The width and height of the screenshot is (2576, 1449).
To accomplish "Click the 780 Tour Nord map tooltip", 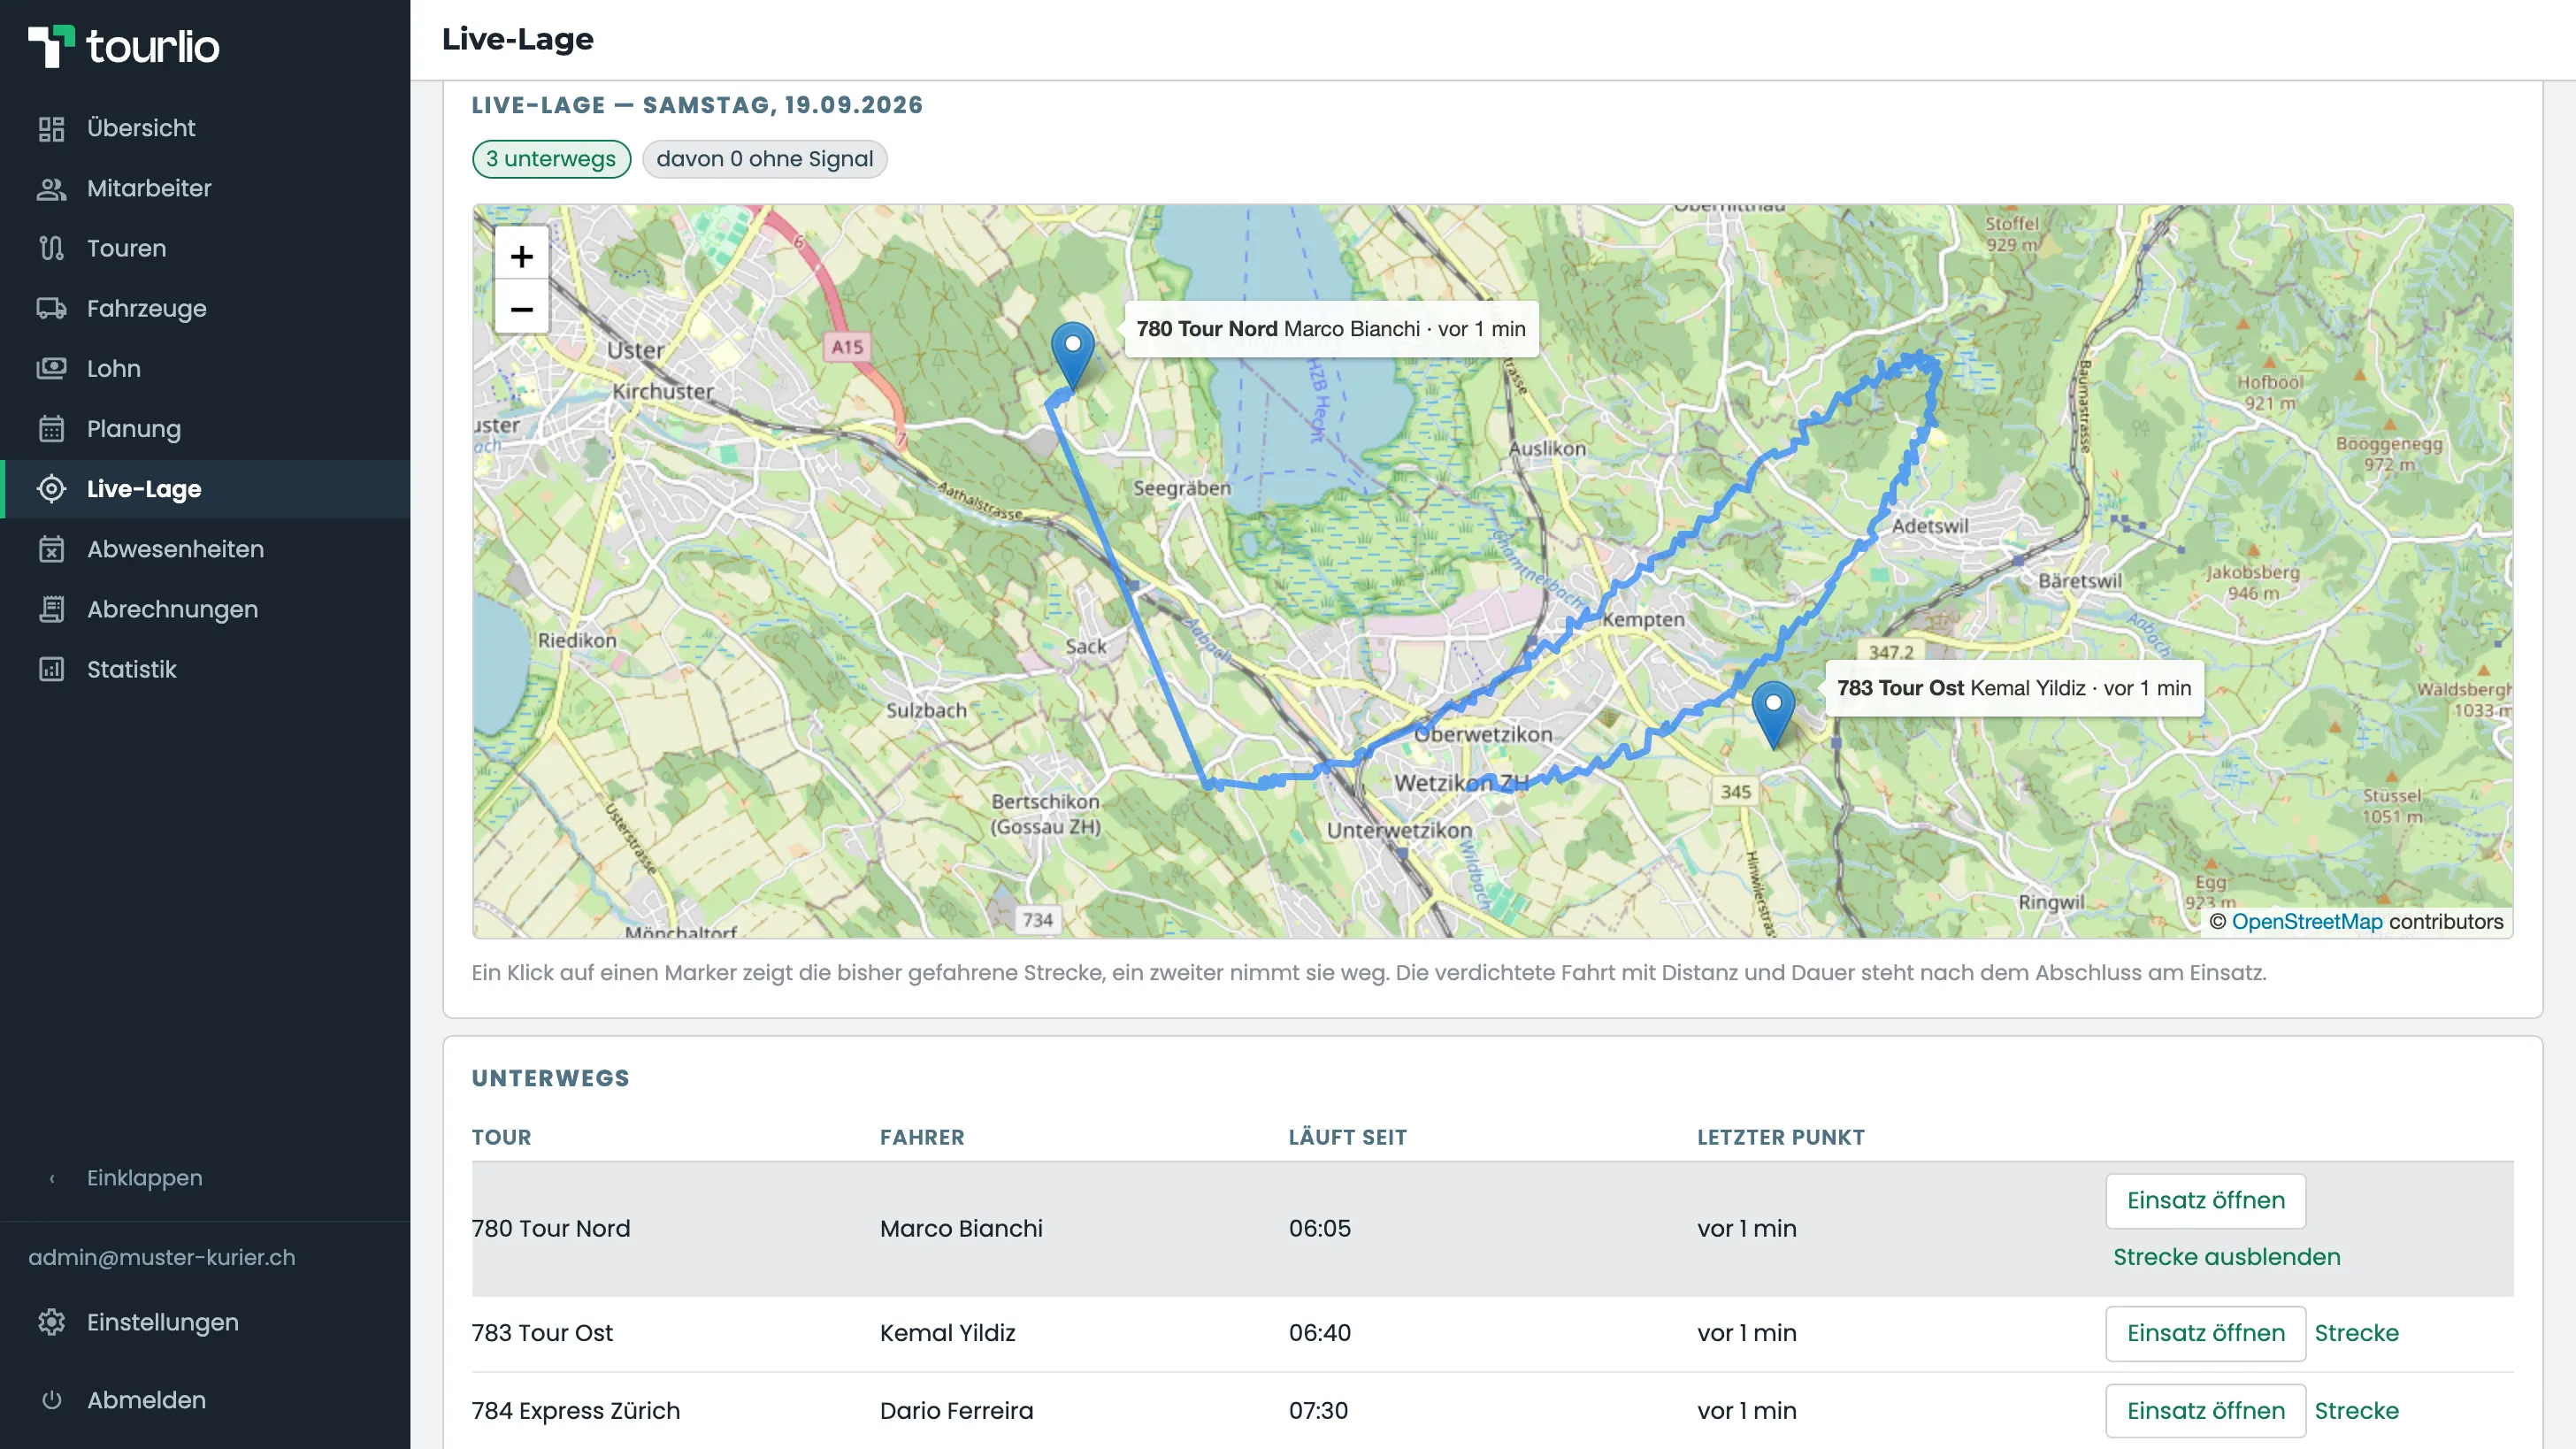I will (x=1331, y=329).
